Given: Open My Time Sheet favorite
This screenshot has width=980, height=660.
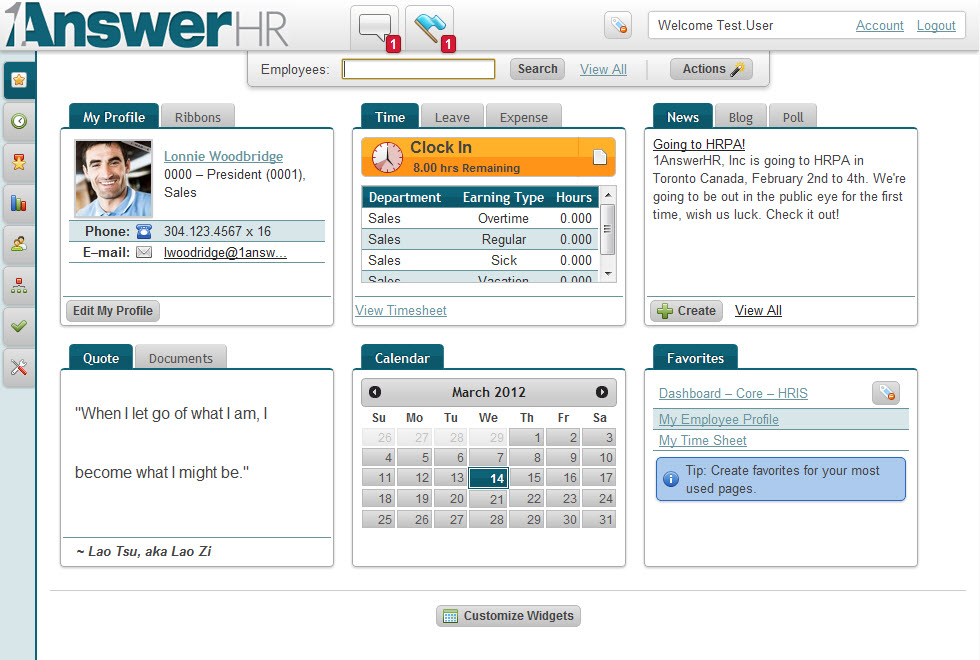Looking at the screenshot, I should tap(702, 441).
